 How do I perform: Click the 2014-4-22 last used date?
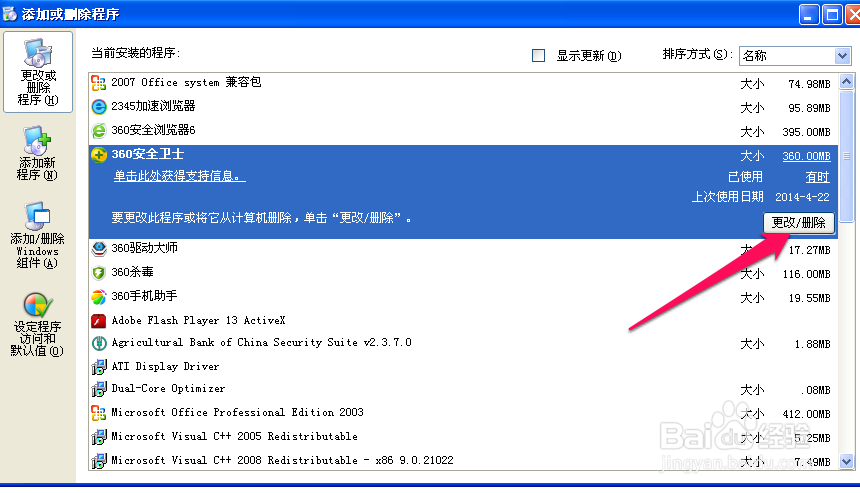(802, 197)
